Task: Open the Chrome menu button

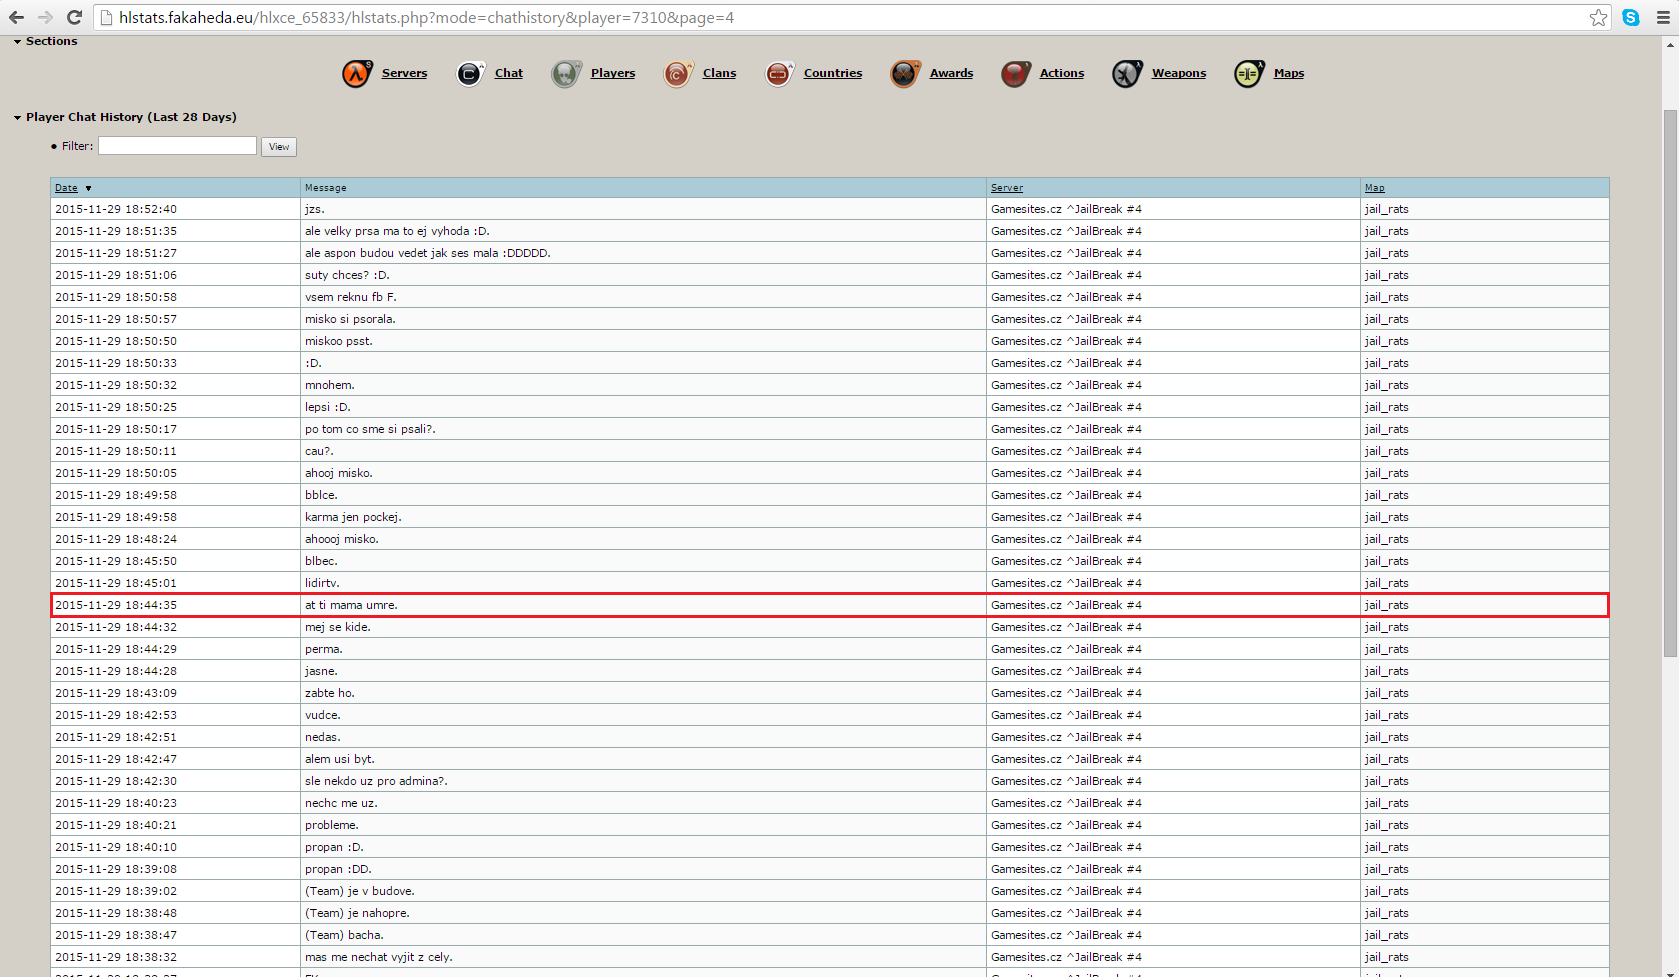Action: click(x=1663, y=18)
